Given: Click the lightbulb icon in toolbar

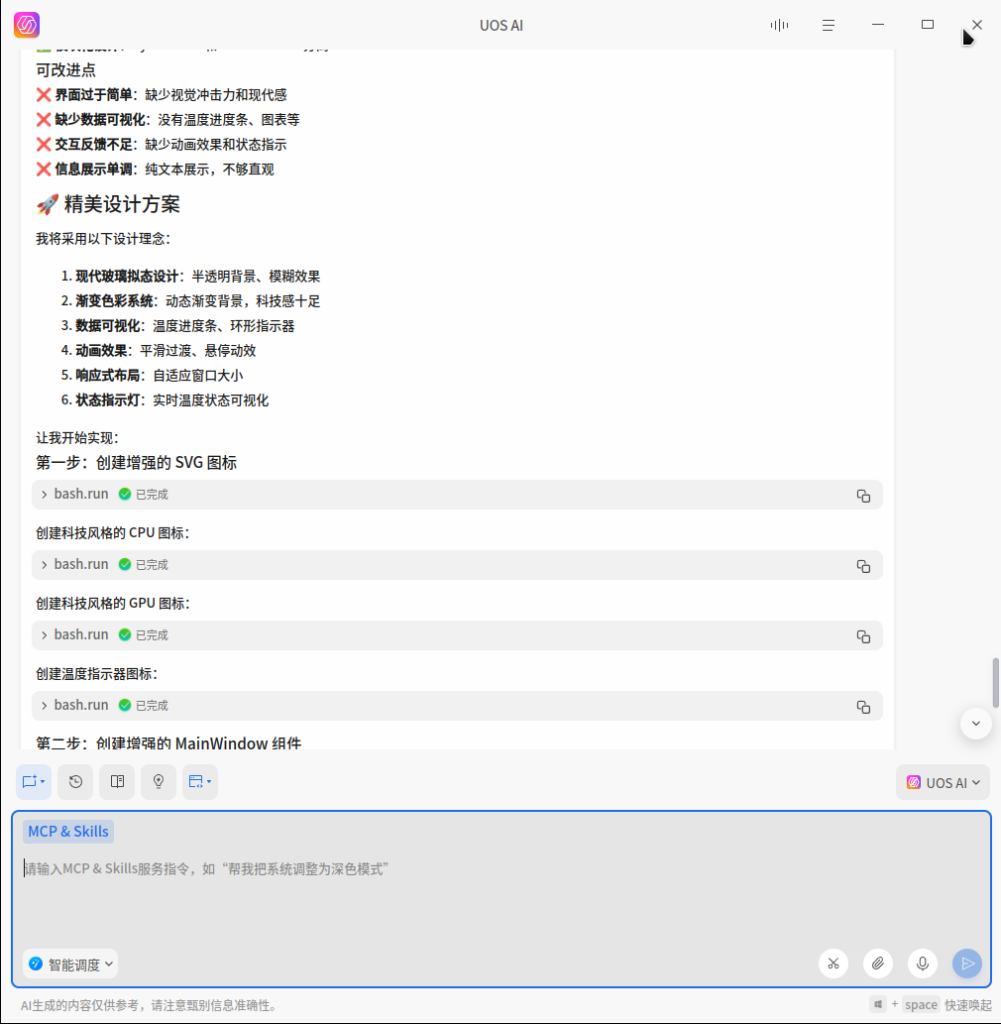Looking at the screenshot, I should coord(158,782).
